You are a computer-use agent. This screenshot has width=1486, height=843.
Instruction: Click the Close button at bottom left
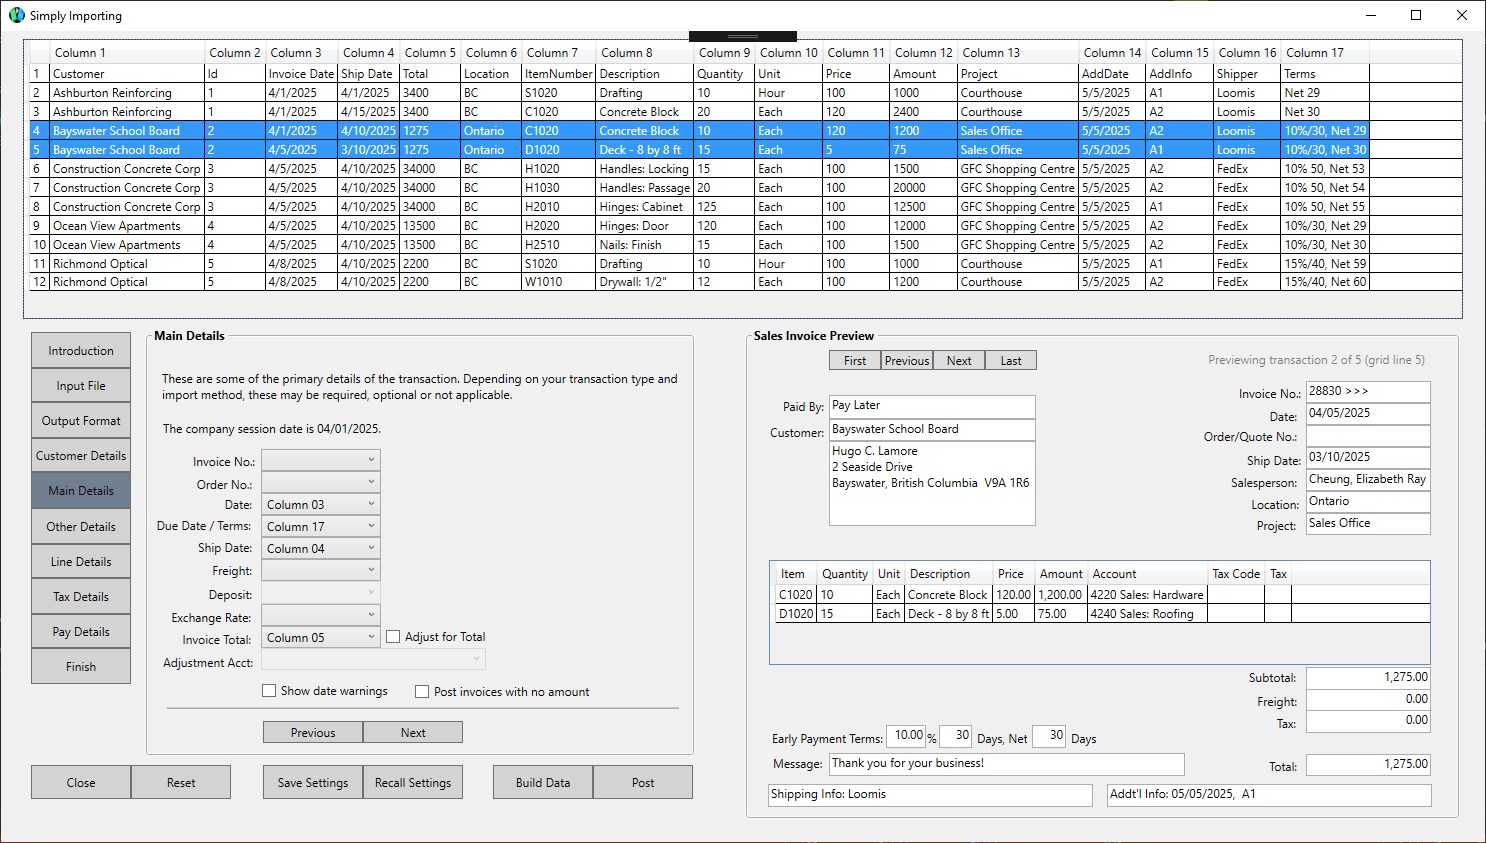[x=81, y=783]
